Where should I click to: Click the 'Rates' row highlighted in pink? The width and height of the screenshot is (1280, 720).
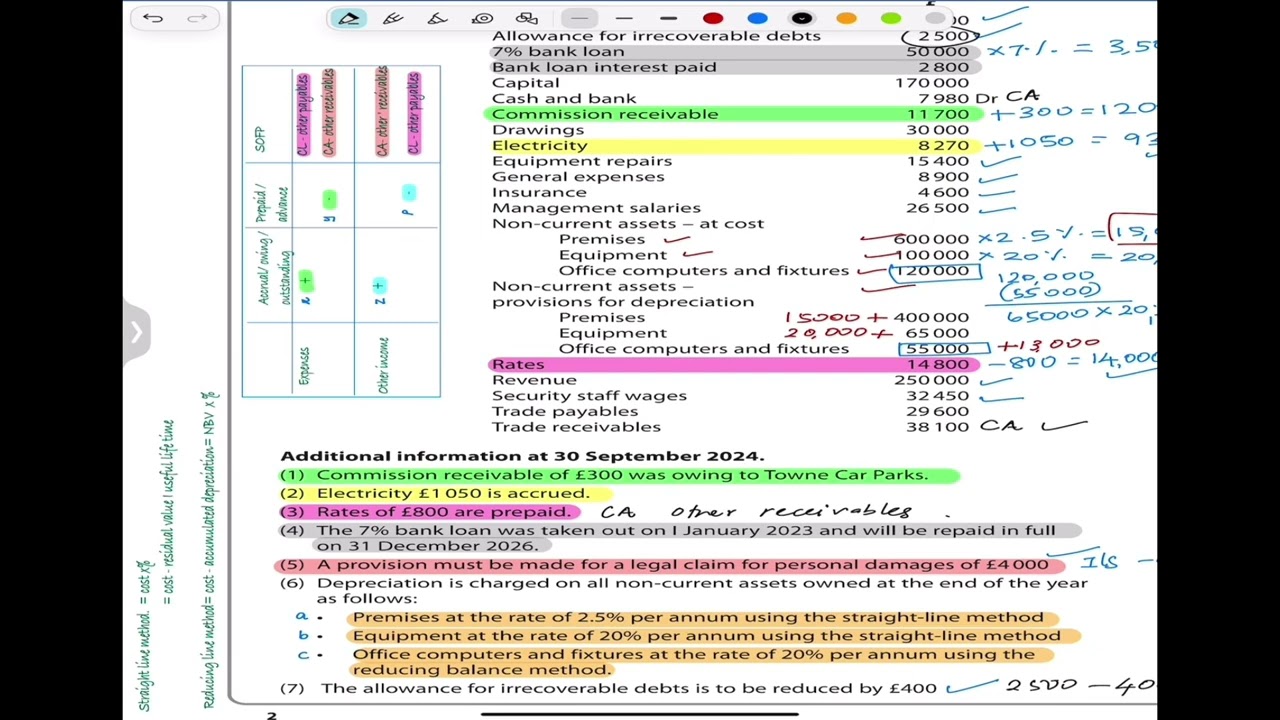pos(734,364)
